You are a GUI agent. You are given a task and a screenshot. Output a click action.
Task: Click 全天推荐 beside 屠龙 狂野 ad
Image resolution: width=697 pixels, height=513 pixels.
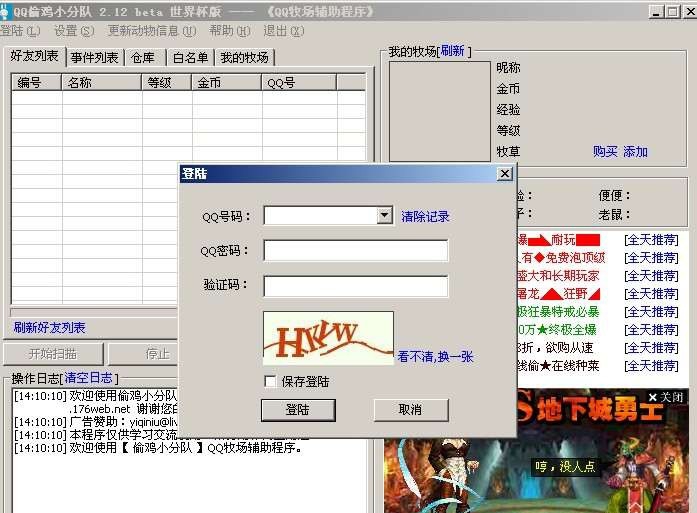pos(651,294)
